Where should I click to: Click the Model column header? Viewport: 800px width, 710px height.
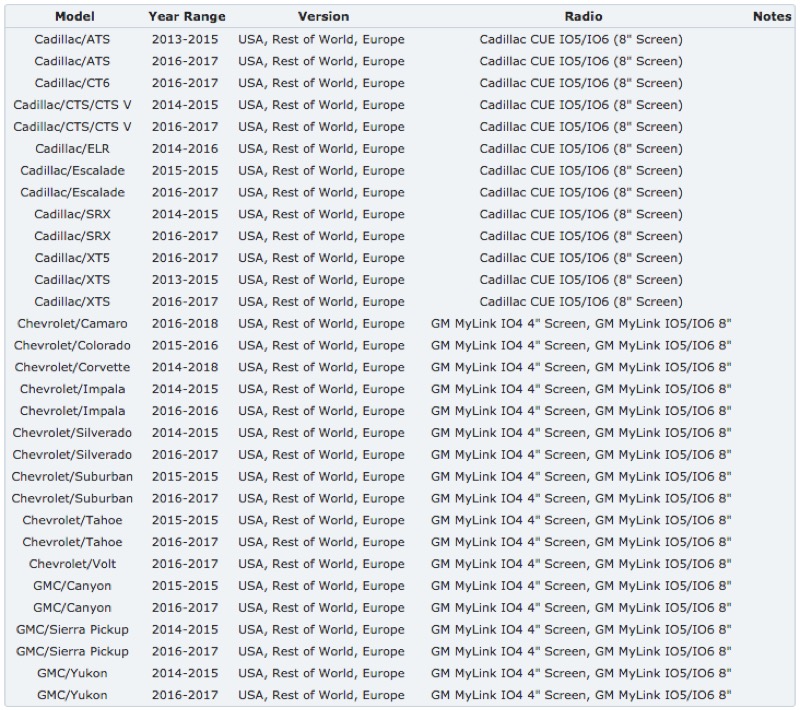point(74,17)
